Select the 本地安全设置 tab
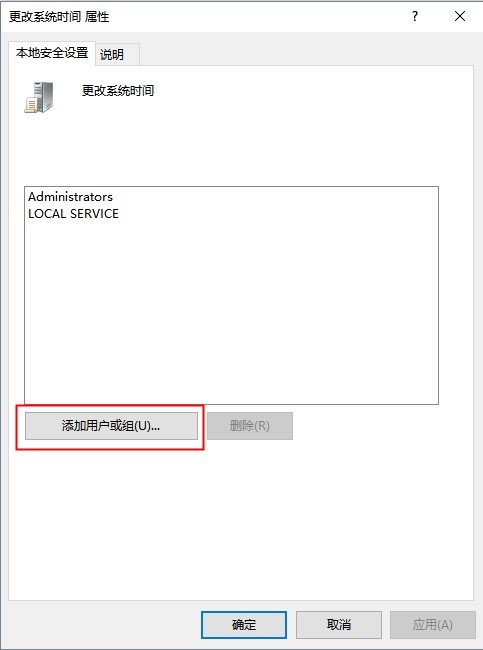Image resolution: width=483 pixels, height=650 pixels. (52, 53)
